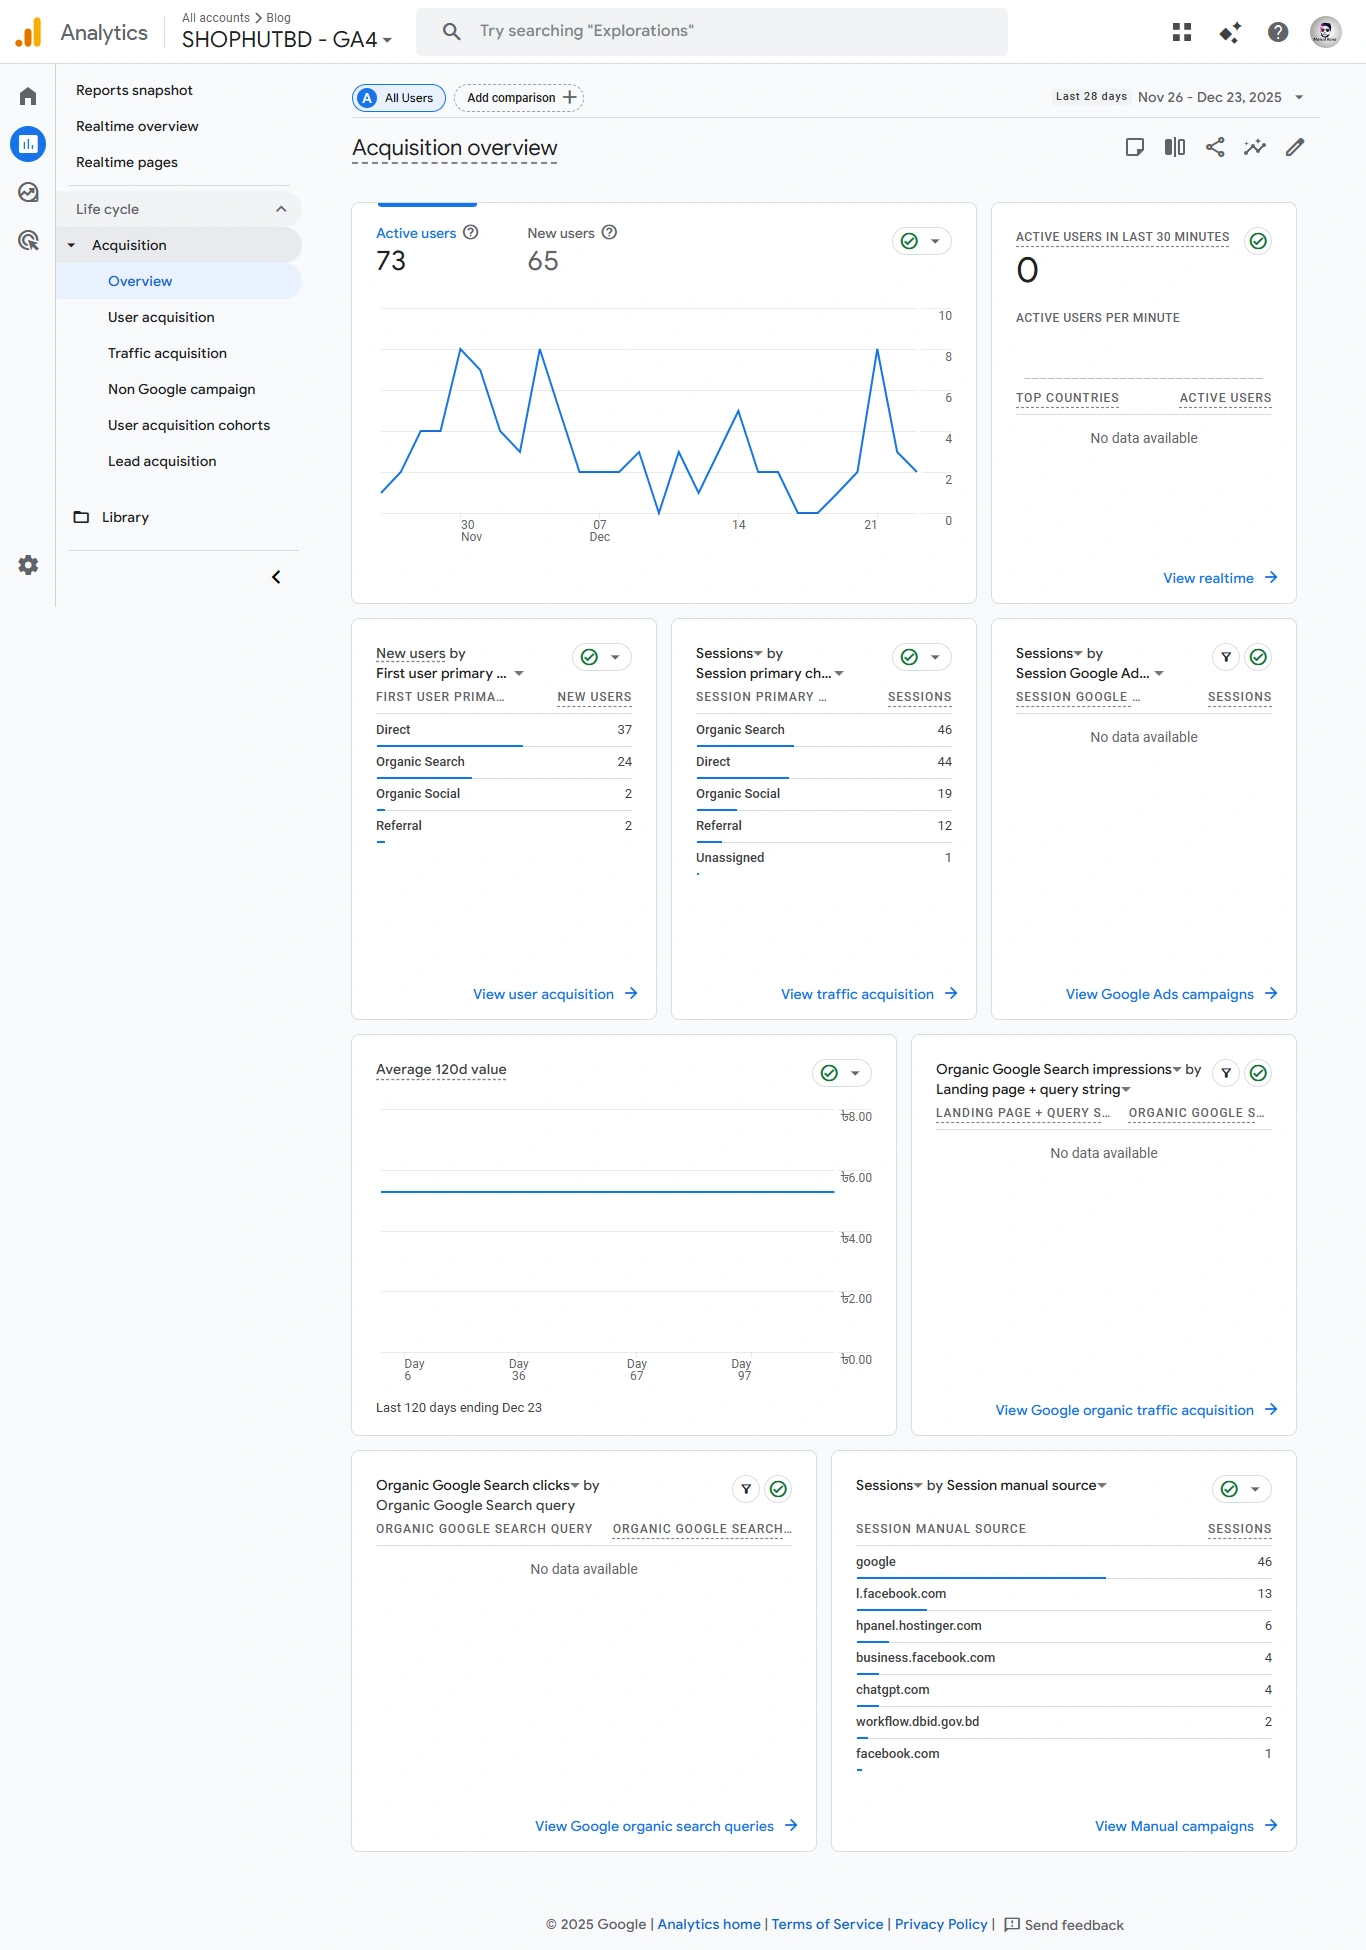Open the report Insights trend icon

click(1255, 147)
